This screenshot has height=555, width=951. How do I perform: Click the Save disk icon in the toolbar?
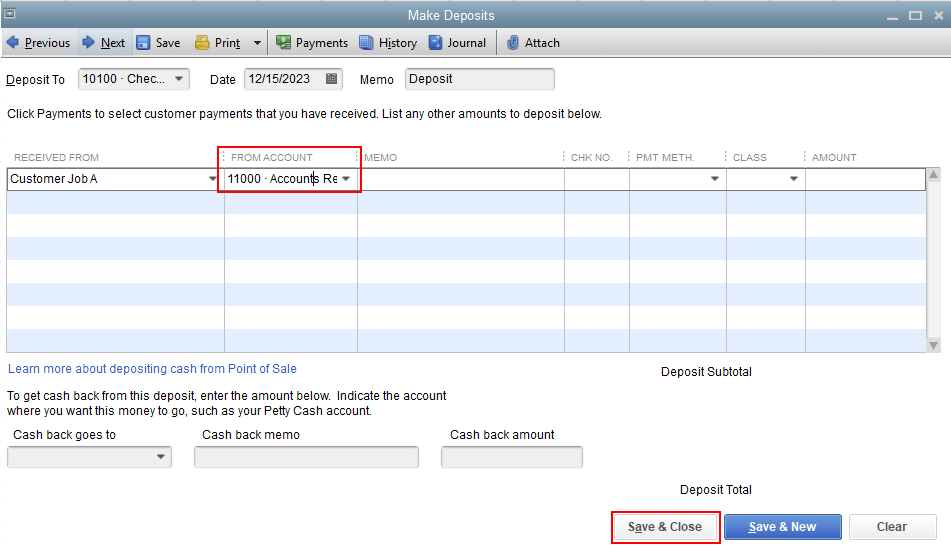[143, 42]
